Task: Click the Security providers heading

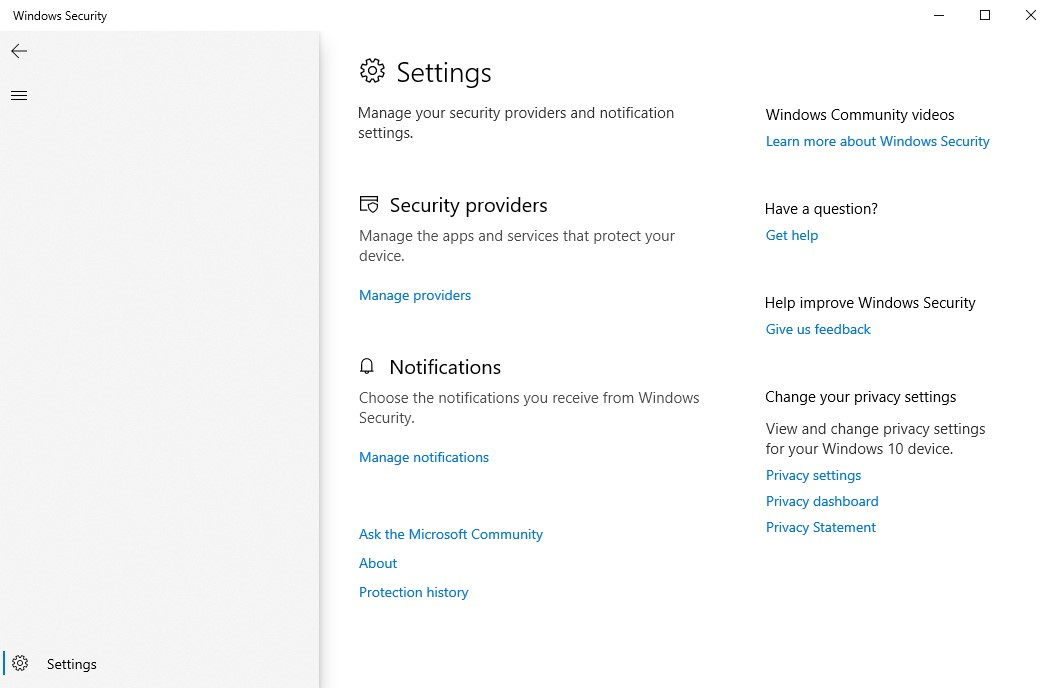Action: (469, 205)
